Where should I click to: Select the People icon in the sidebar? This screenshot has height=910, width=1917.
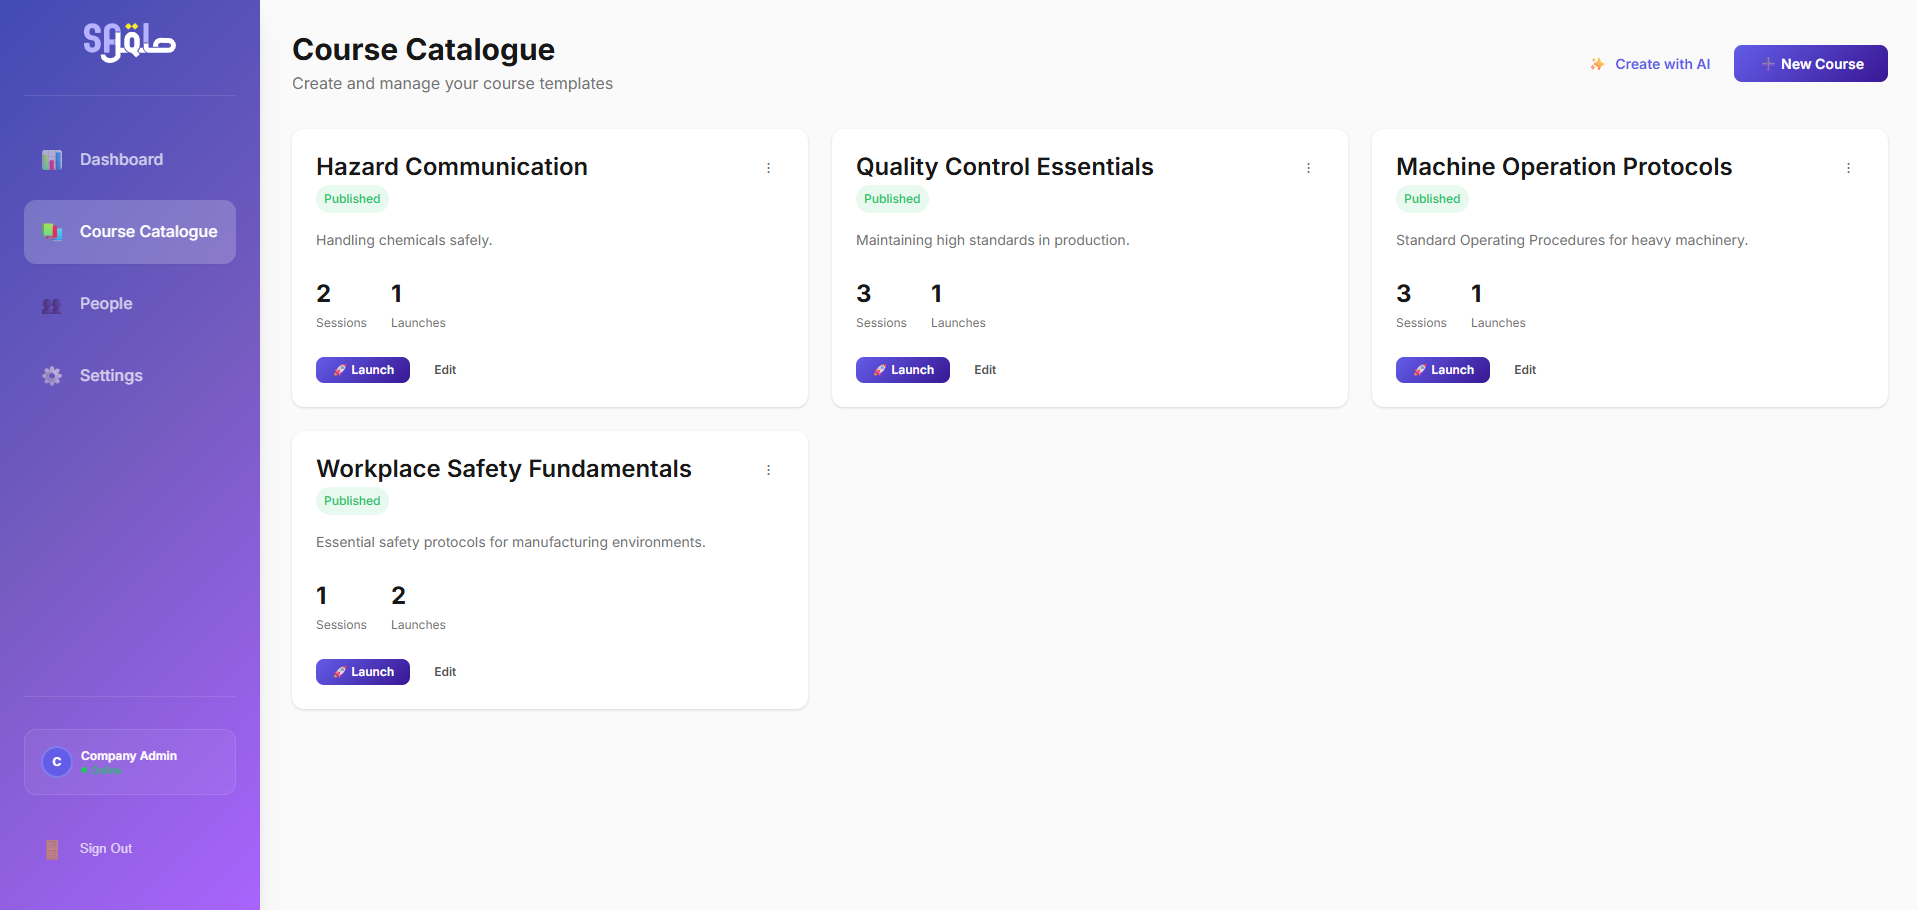point(51,305)
